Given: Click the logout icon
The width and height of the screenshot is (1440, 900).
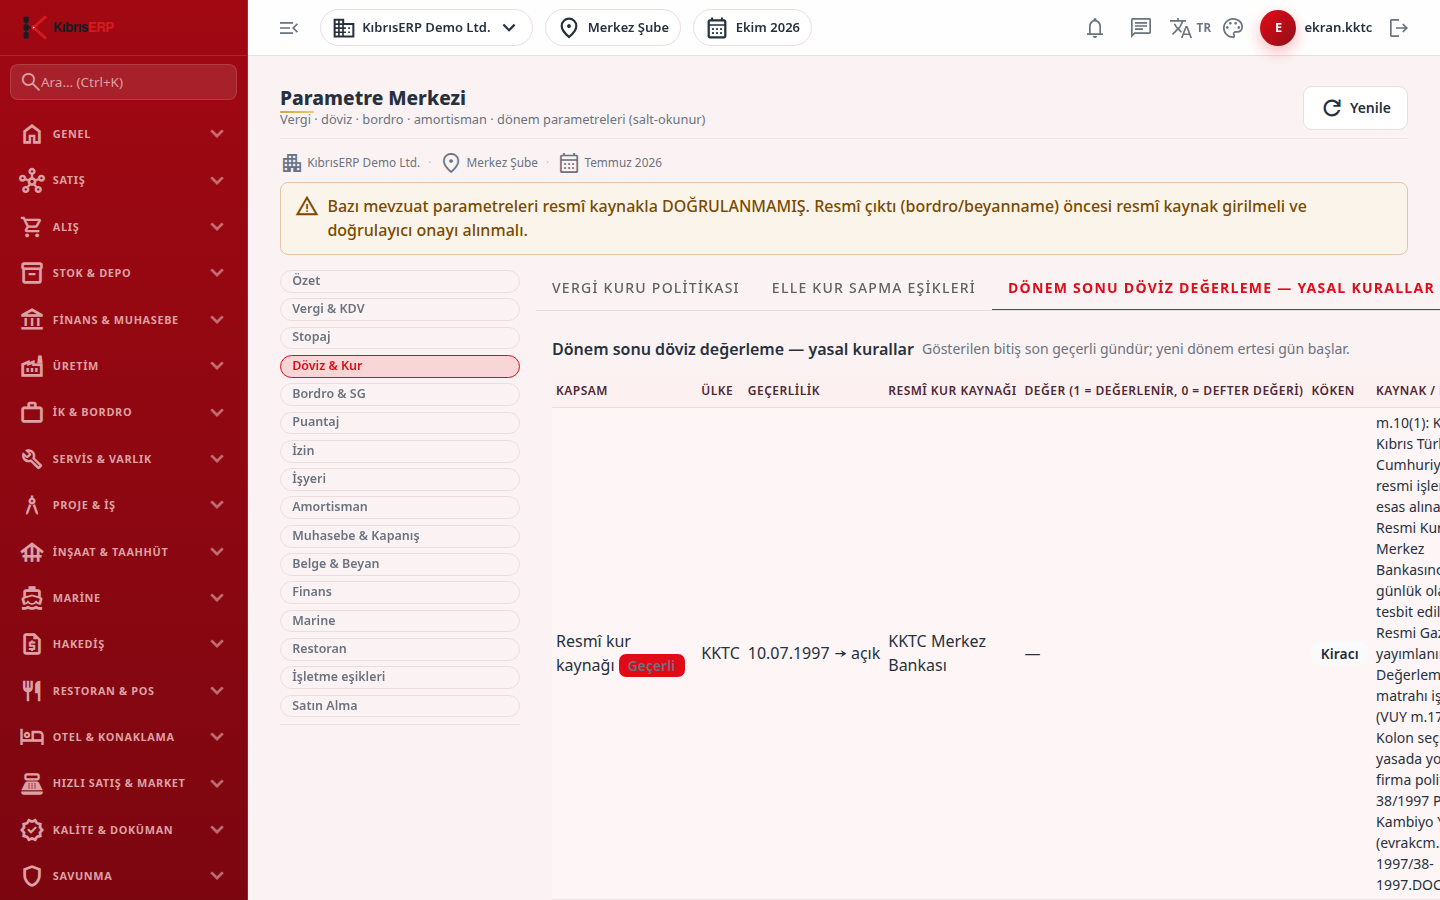Looking at the screenshot, I should pyautogui.click(x=1399, y=28).
